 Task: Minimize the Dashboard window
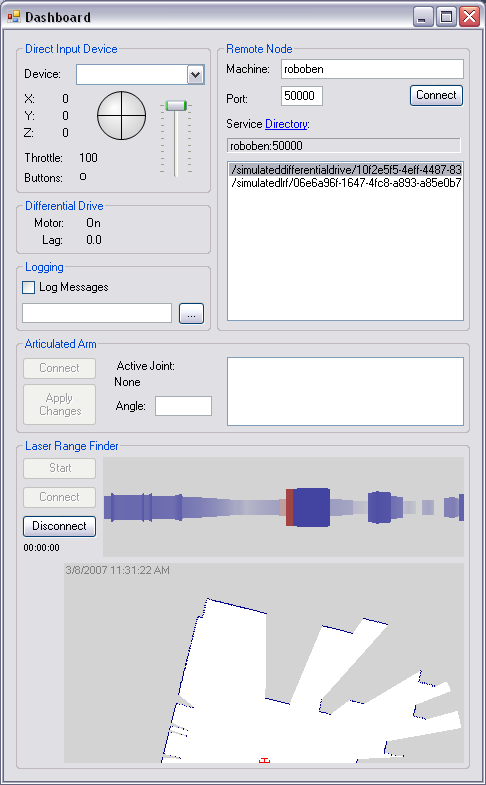coord(423,17)
